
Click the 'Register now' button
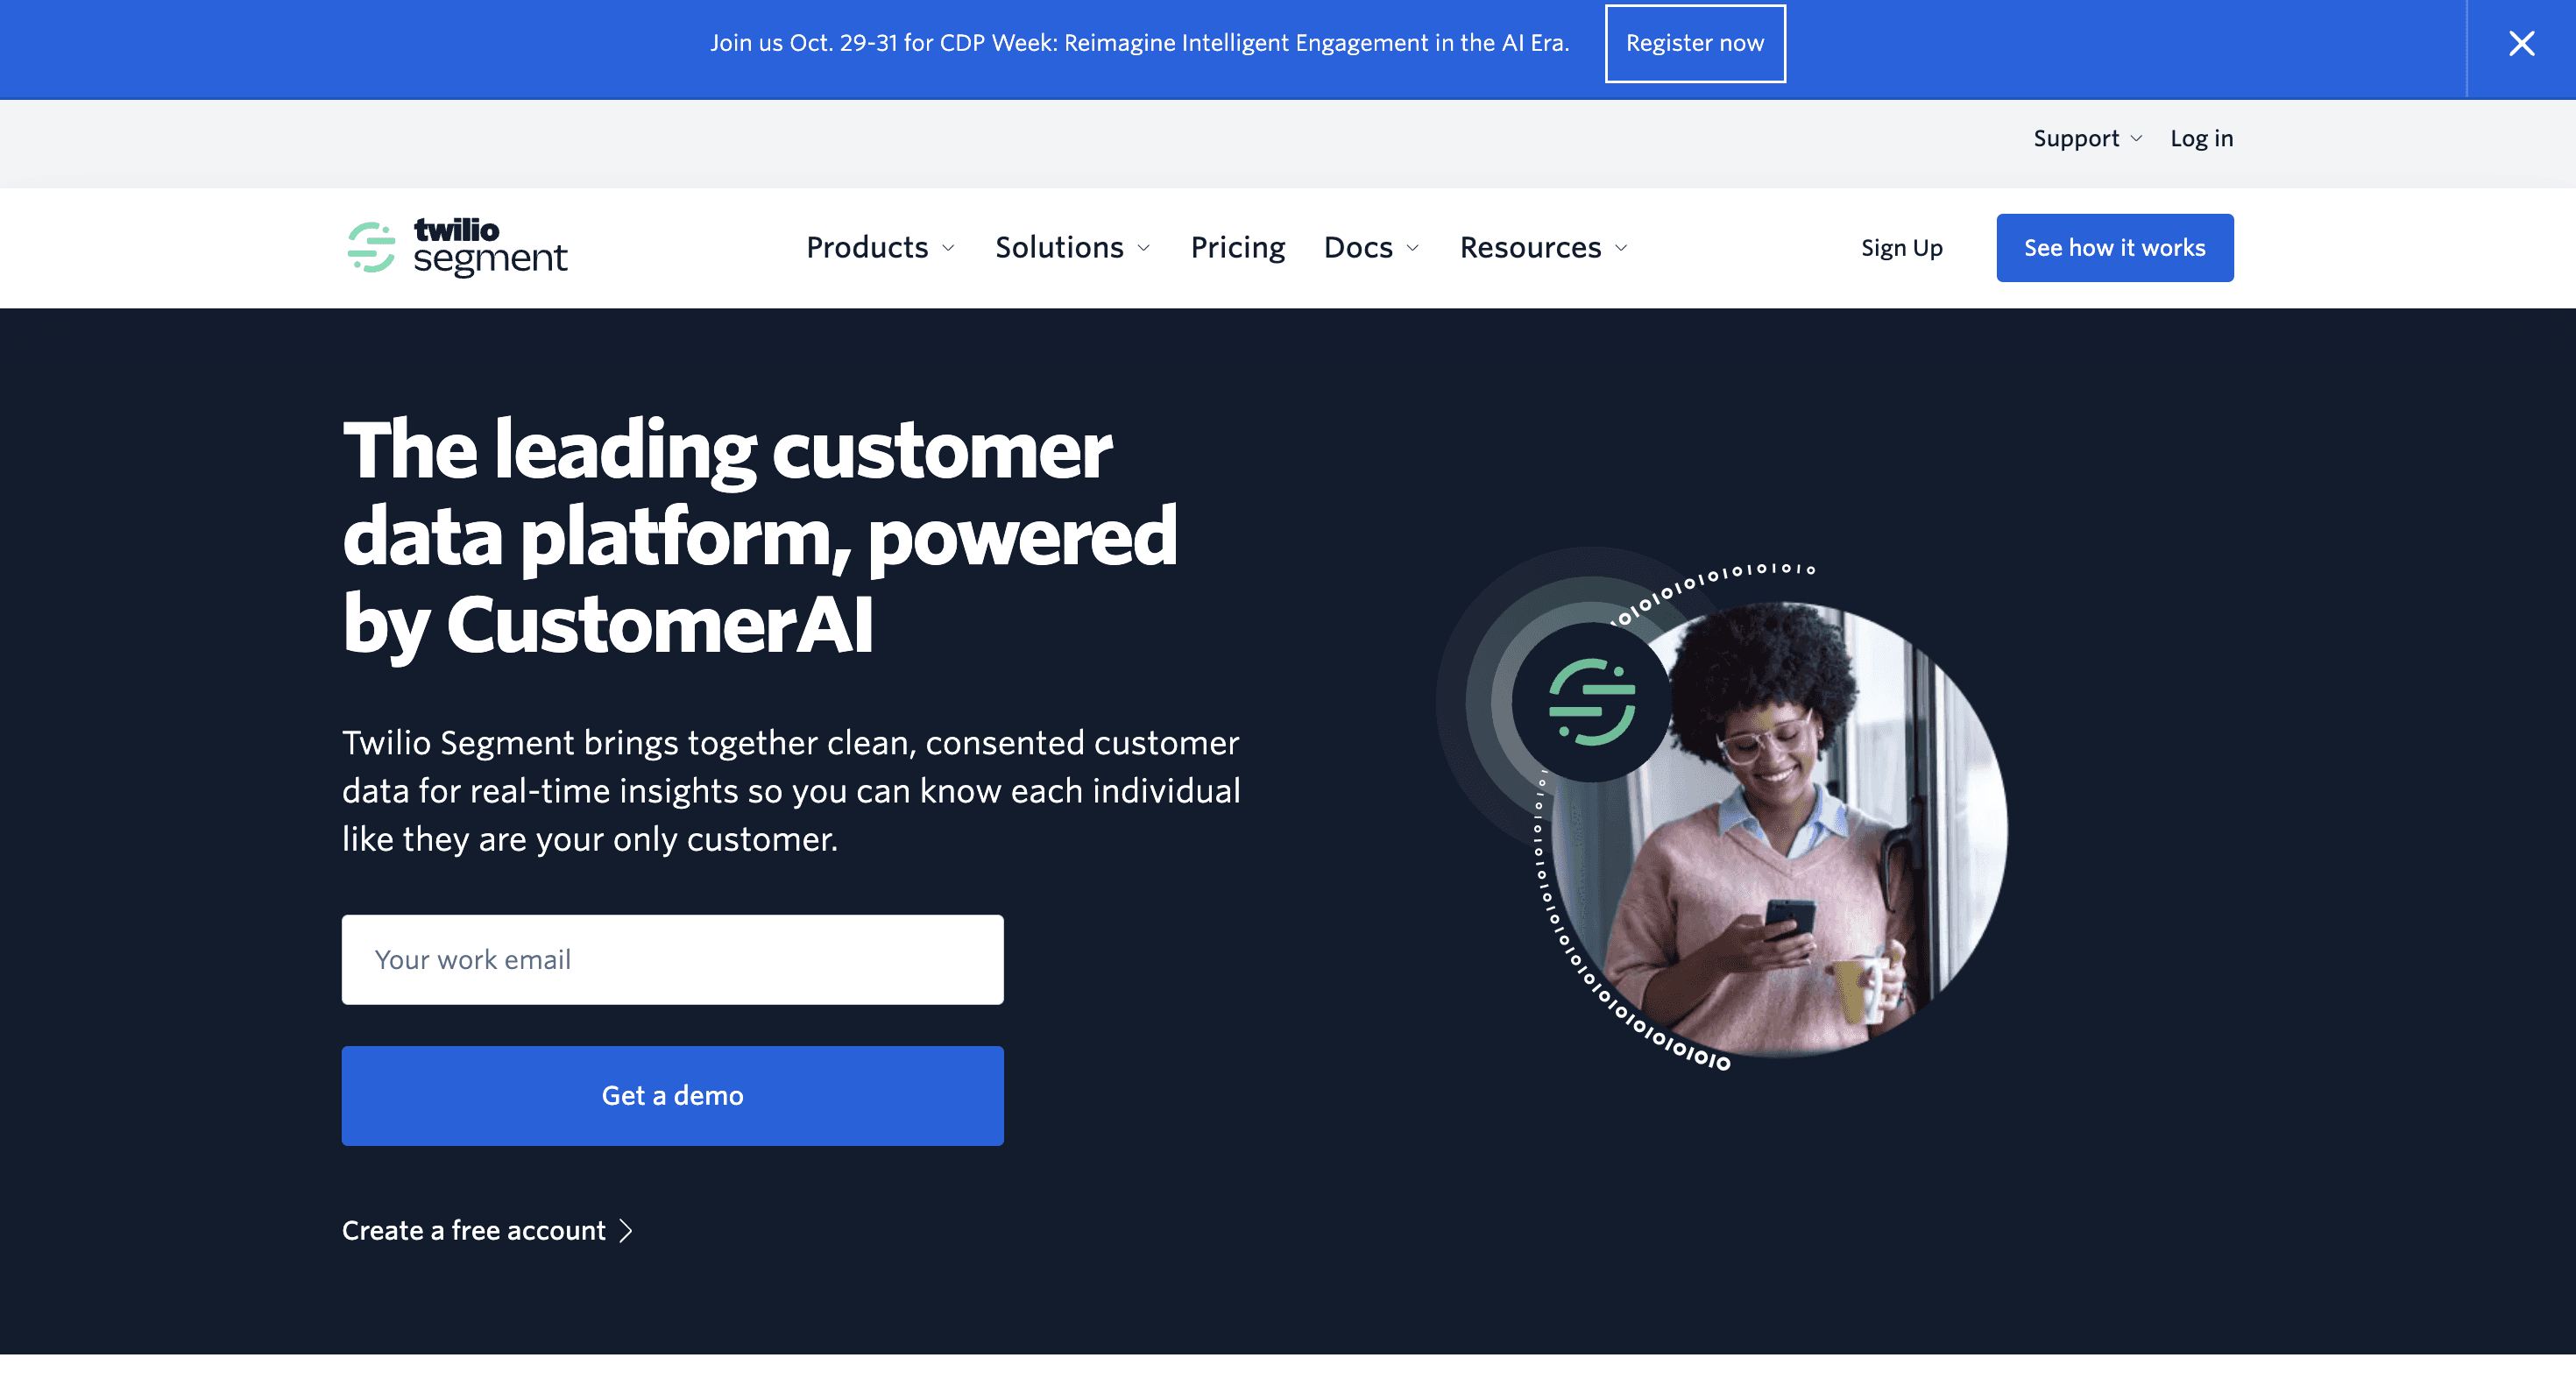tap(1695, 43)
